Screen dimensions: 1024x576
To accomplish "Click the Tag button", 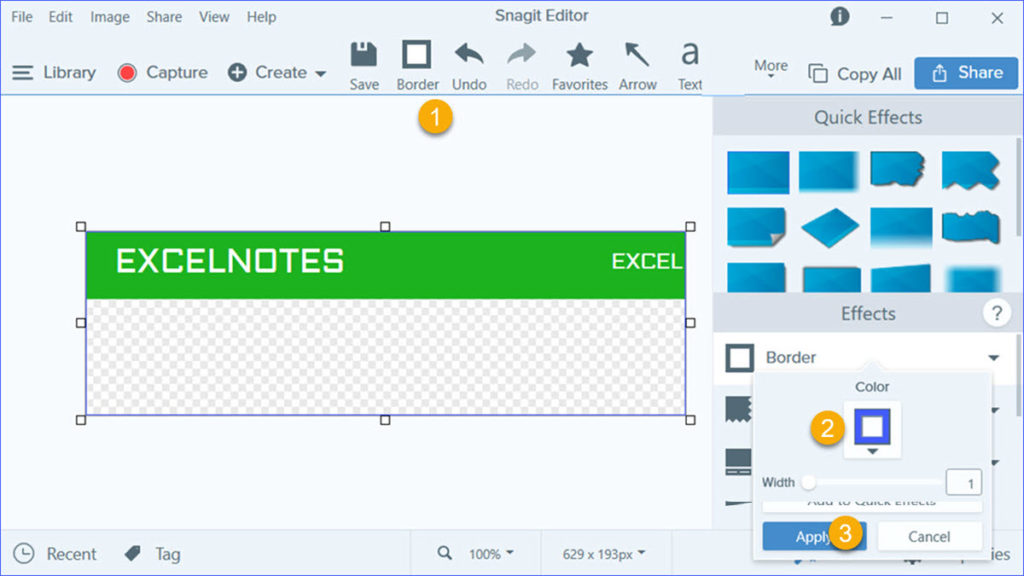I will [152, 554].
